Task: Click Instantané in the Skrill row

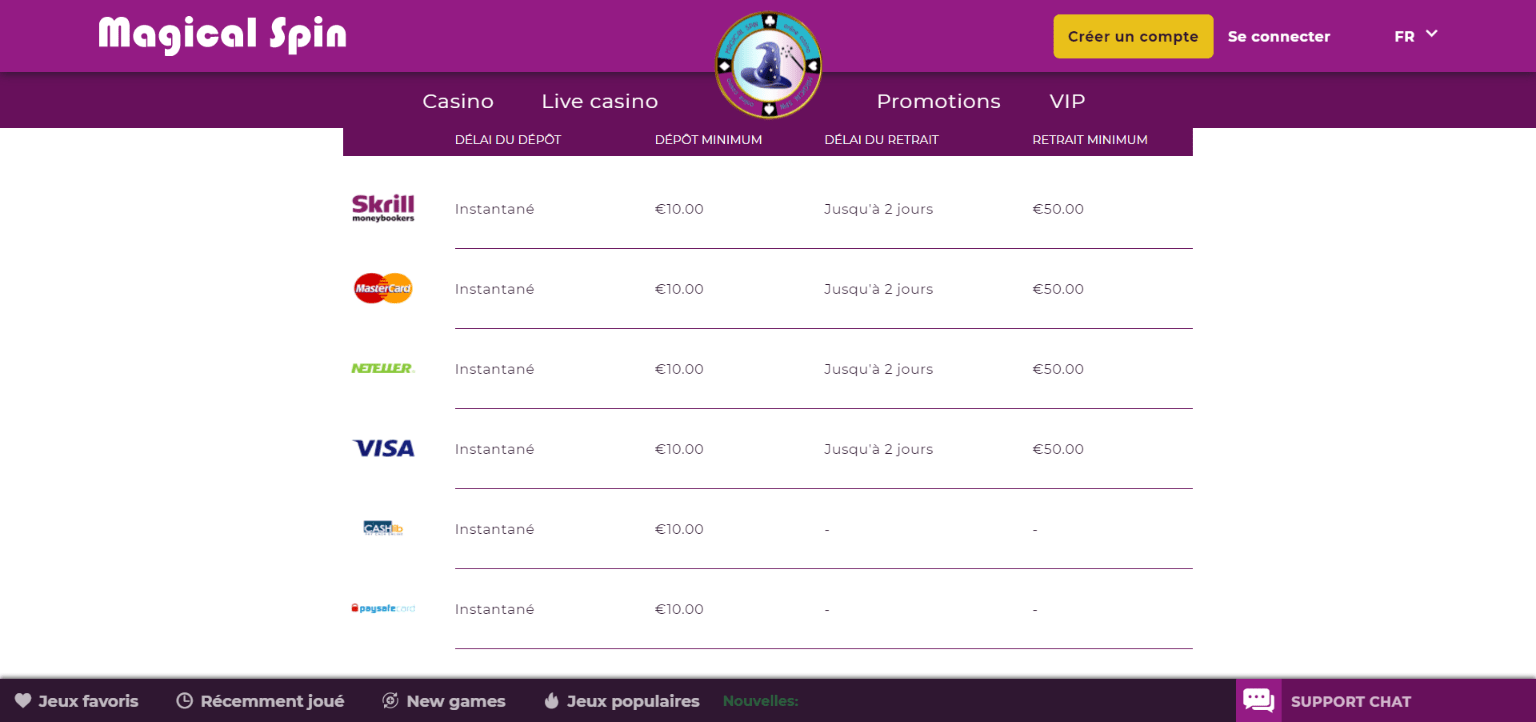Action: click(x=495, y=209)
